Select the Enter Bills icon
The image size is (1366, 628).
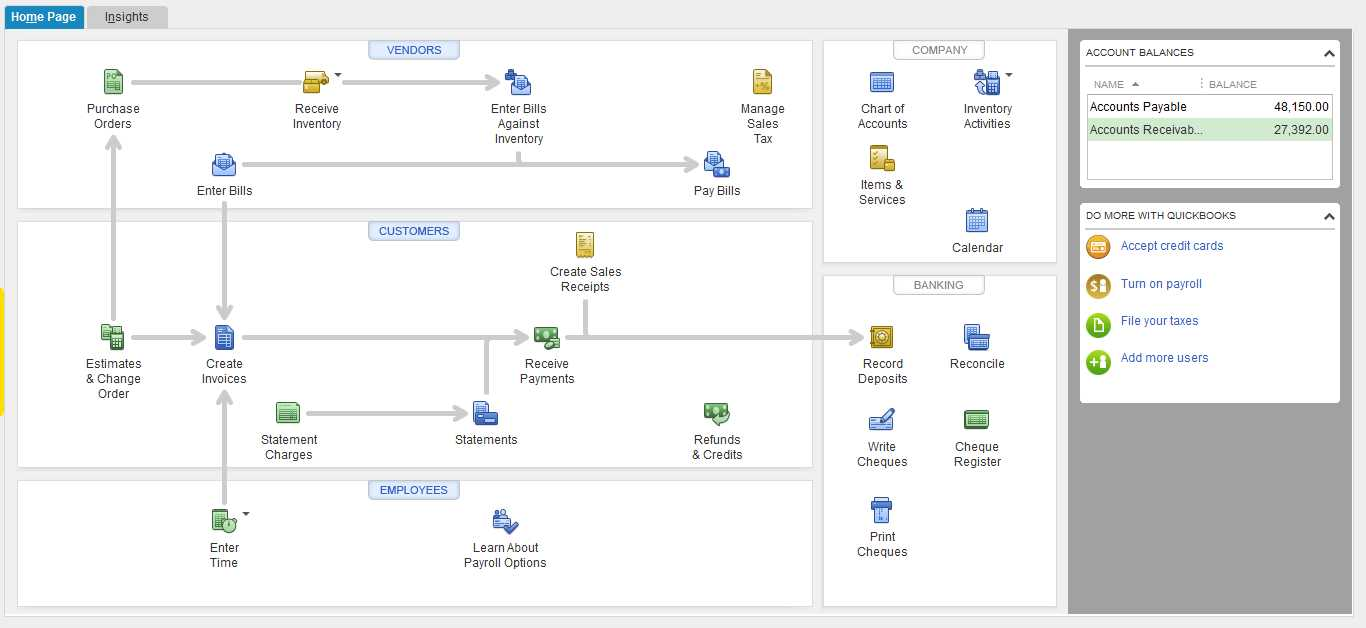224,164
